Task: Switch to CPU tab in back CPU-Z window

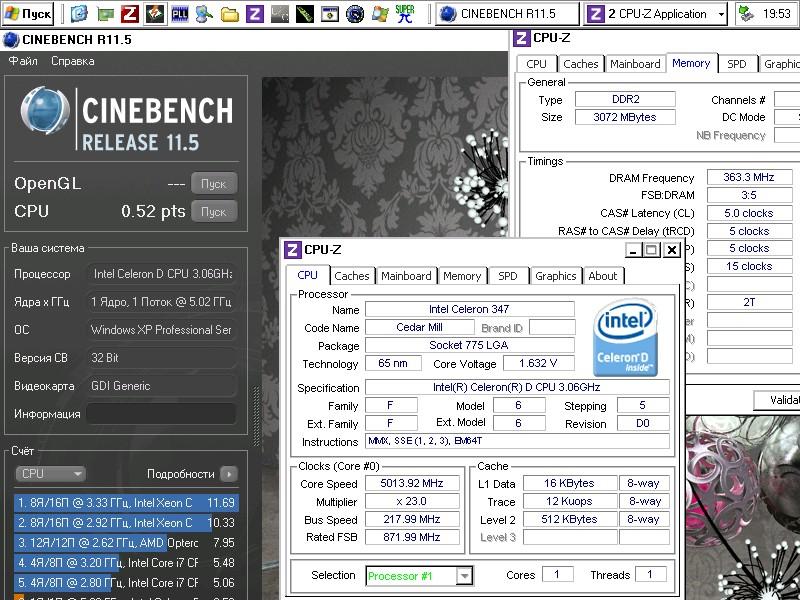Action: [536, 64]
